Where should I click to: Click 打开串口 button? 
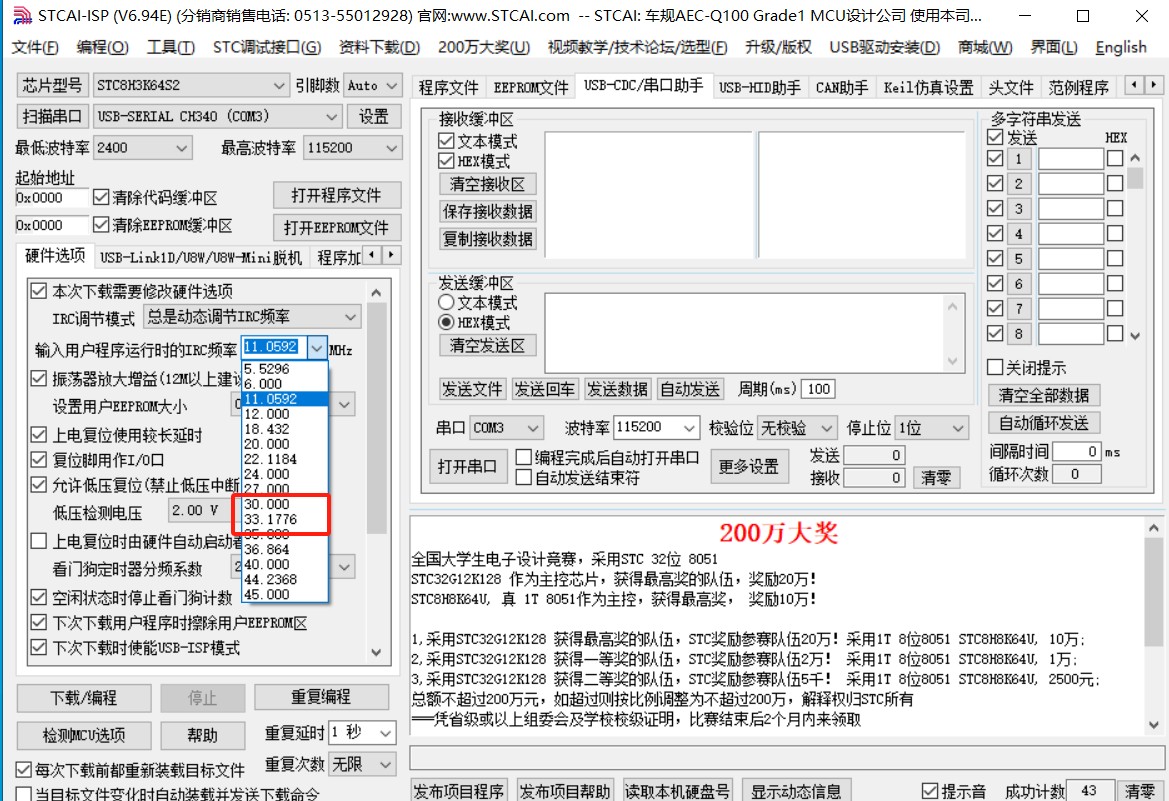[467, 467]
